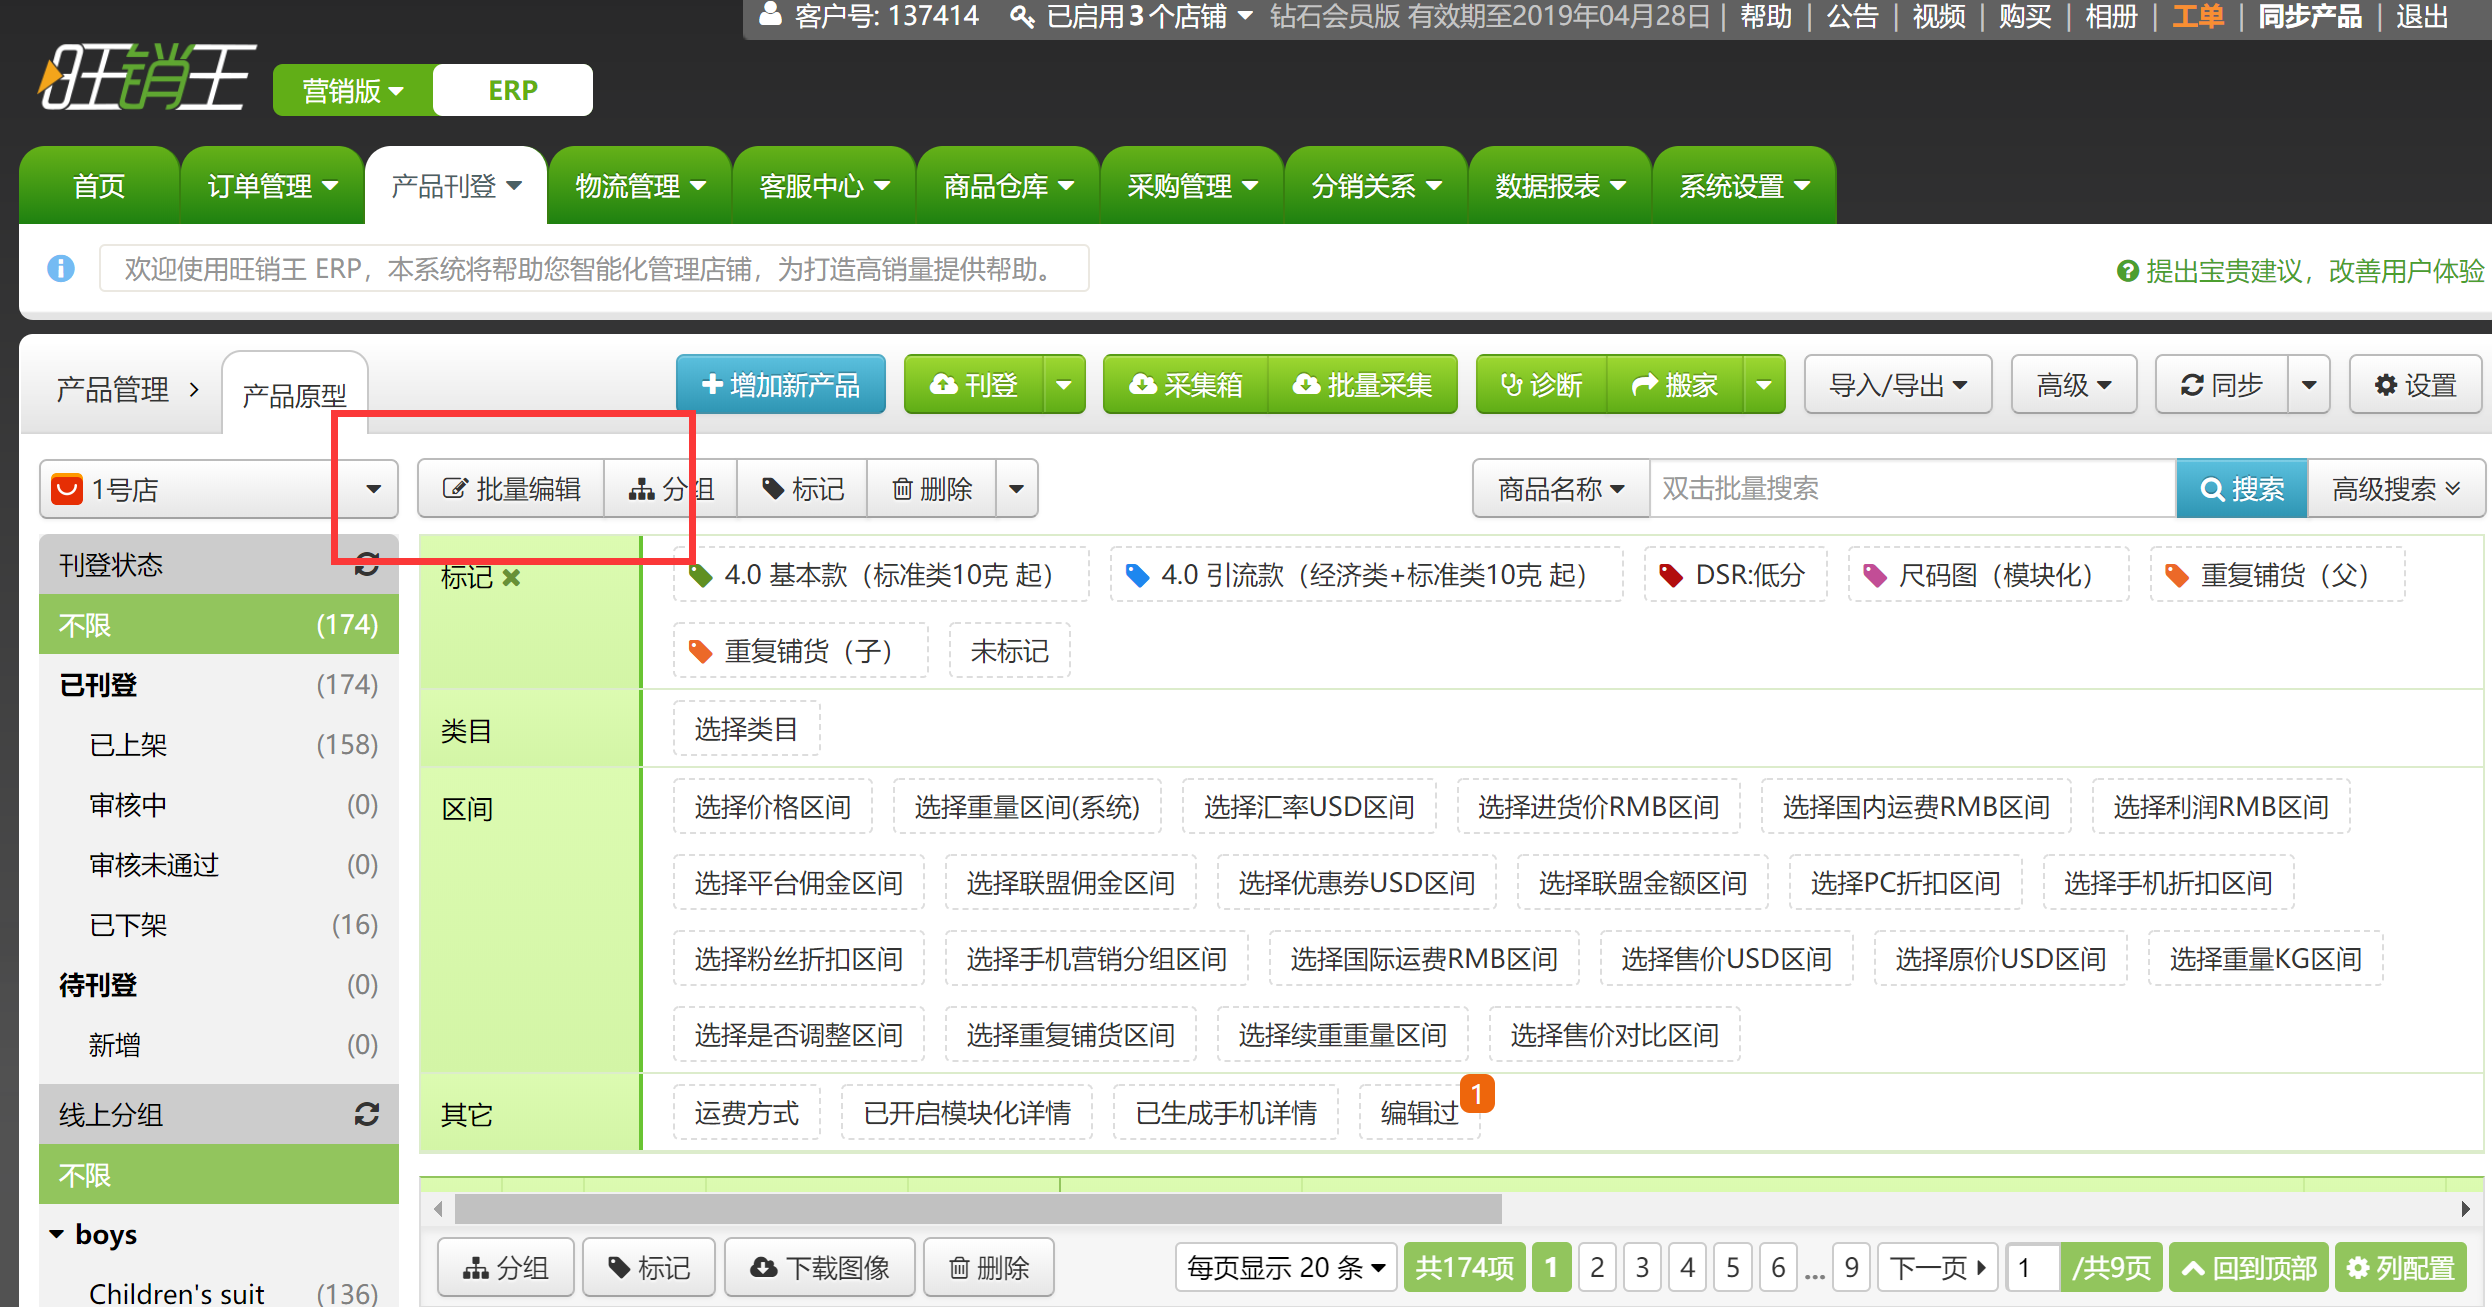
Task: Go to page 2
Action: (1597, 1267)
